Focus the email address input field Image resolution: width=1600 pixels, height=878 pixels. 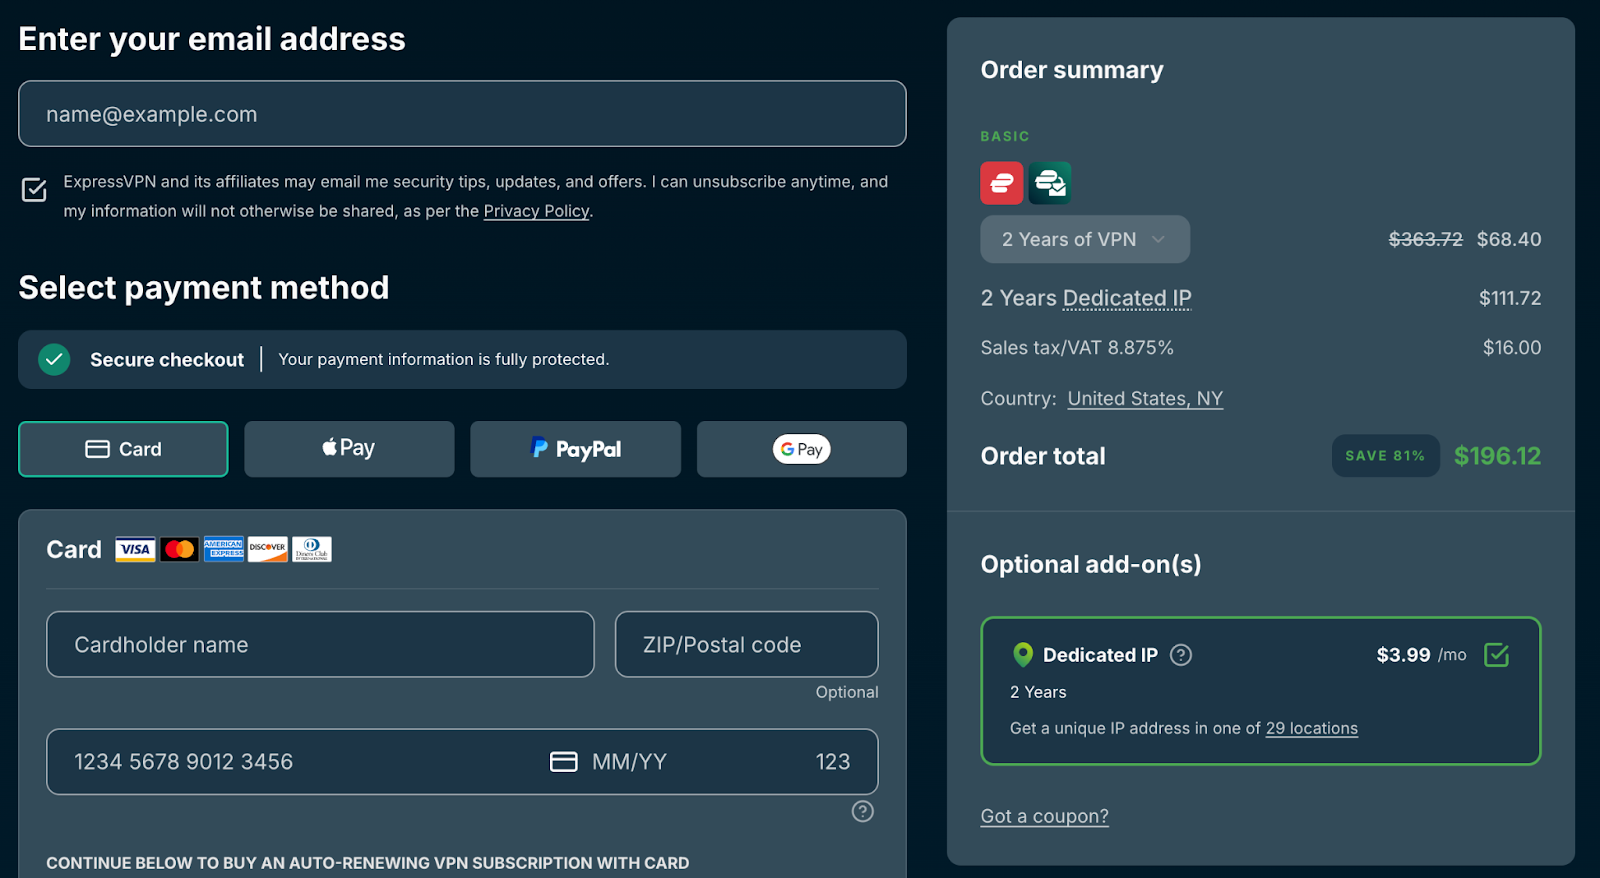pyautogui.click(x=462, y=114)
